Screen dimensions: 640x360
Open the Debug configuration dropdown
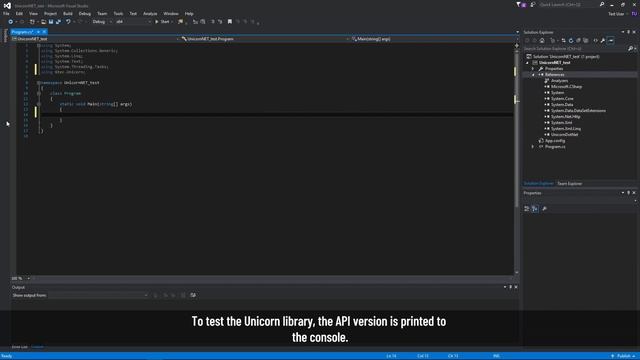click(102, 22)
